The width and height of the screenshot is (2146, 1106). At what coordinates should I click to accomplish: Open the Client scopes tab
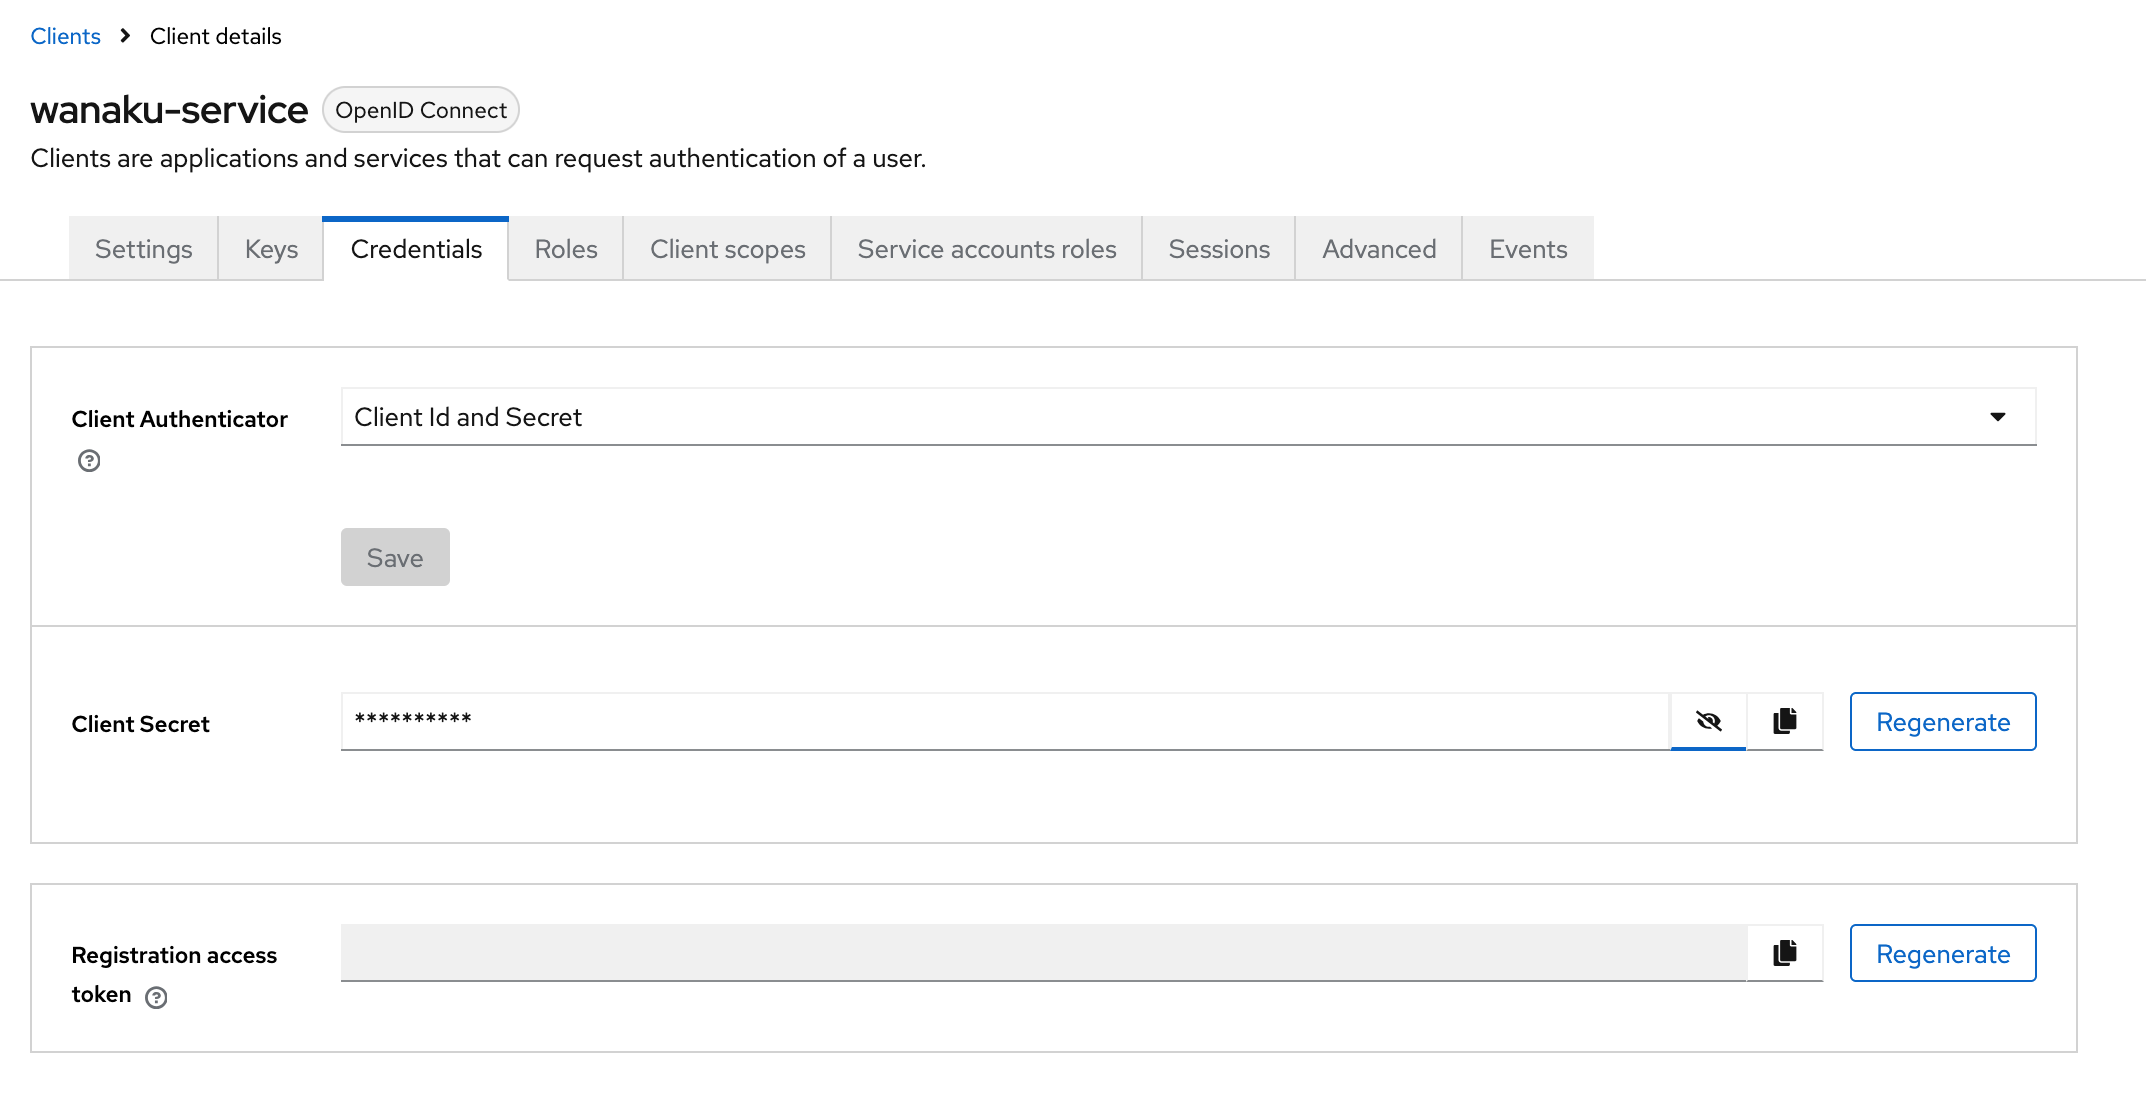coord(727,248)
